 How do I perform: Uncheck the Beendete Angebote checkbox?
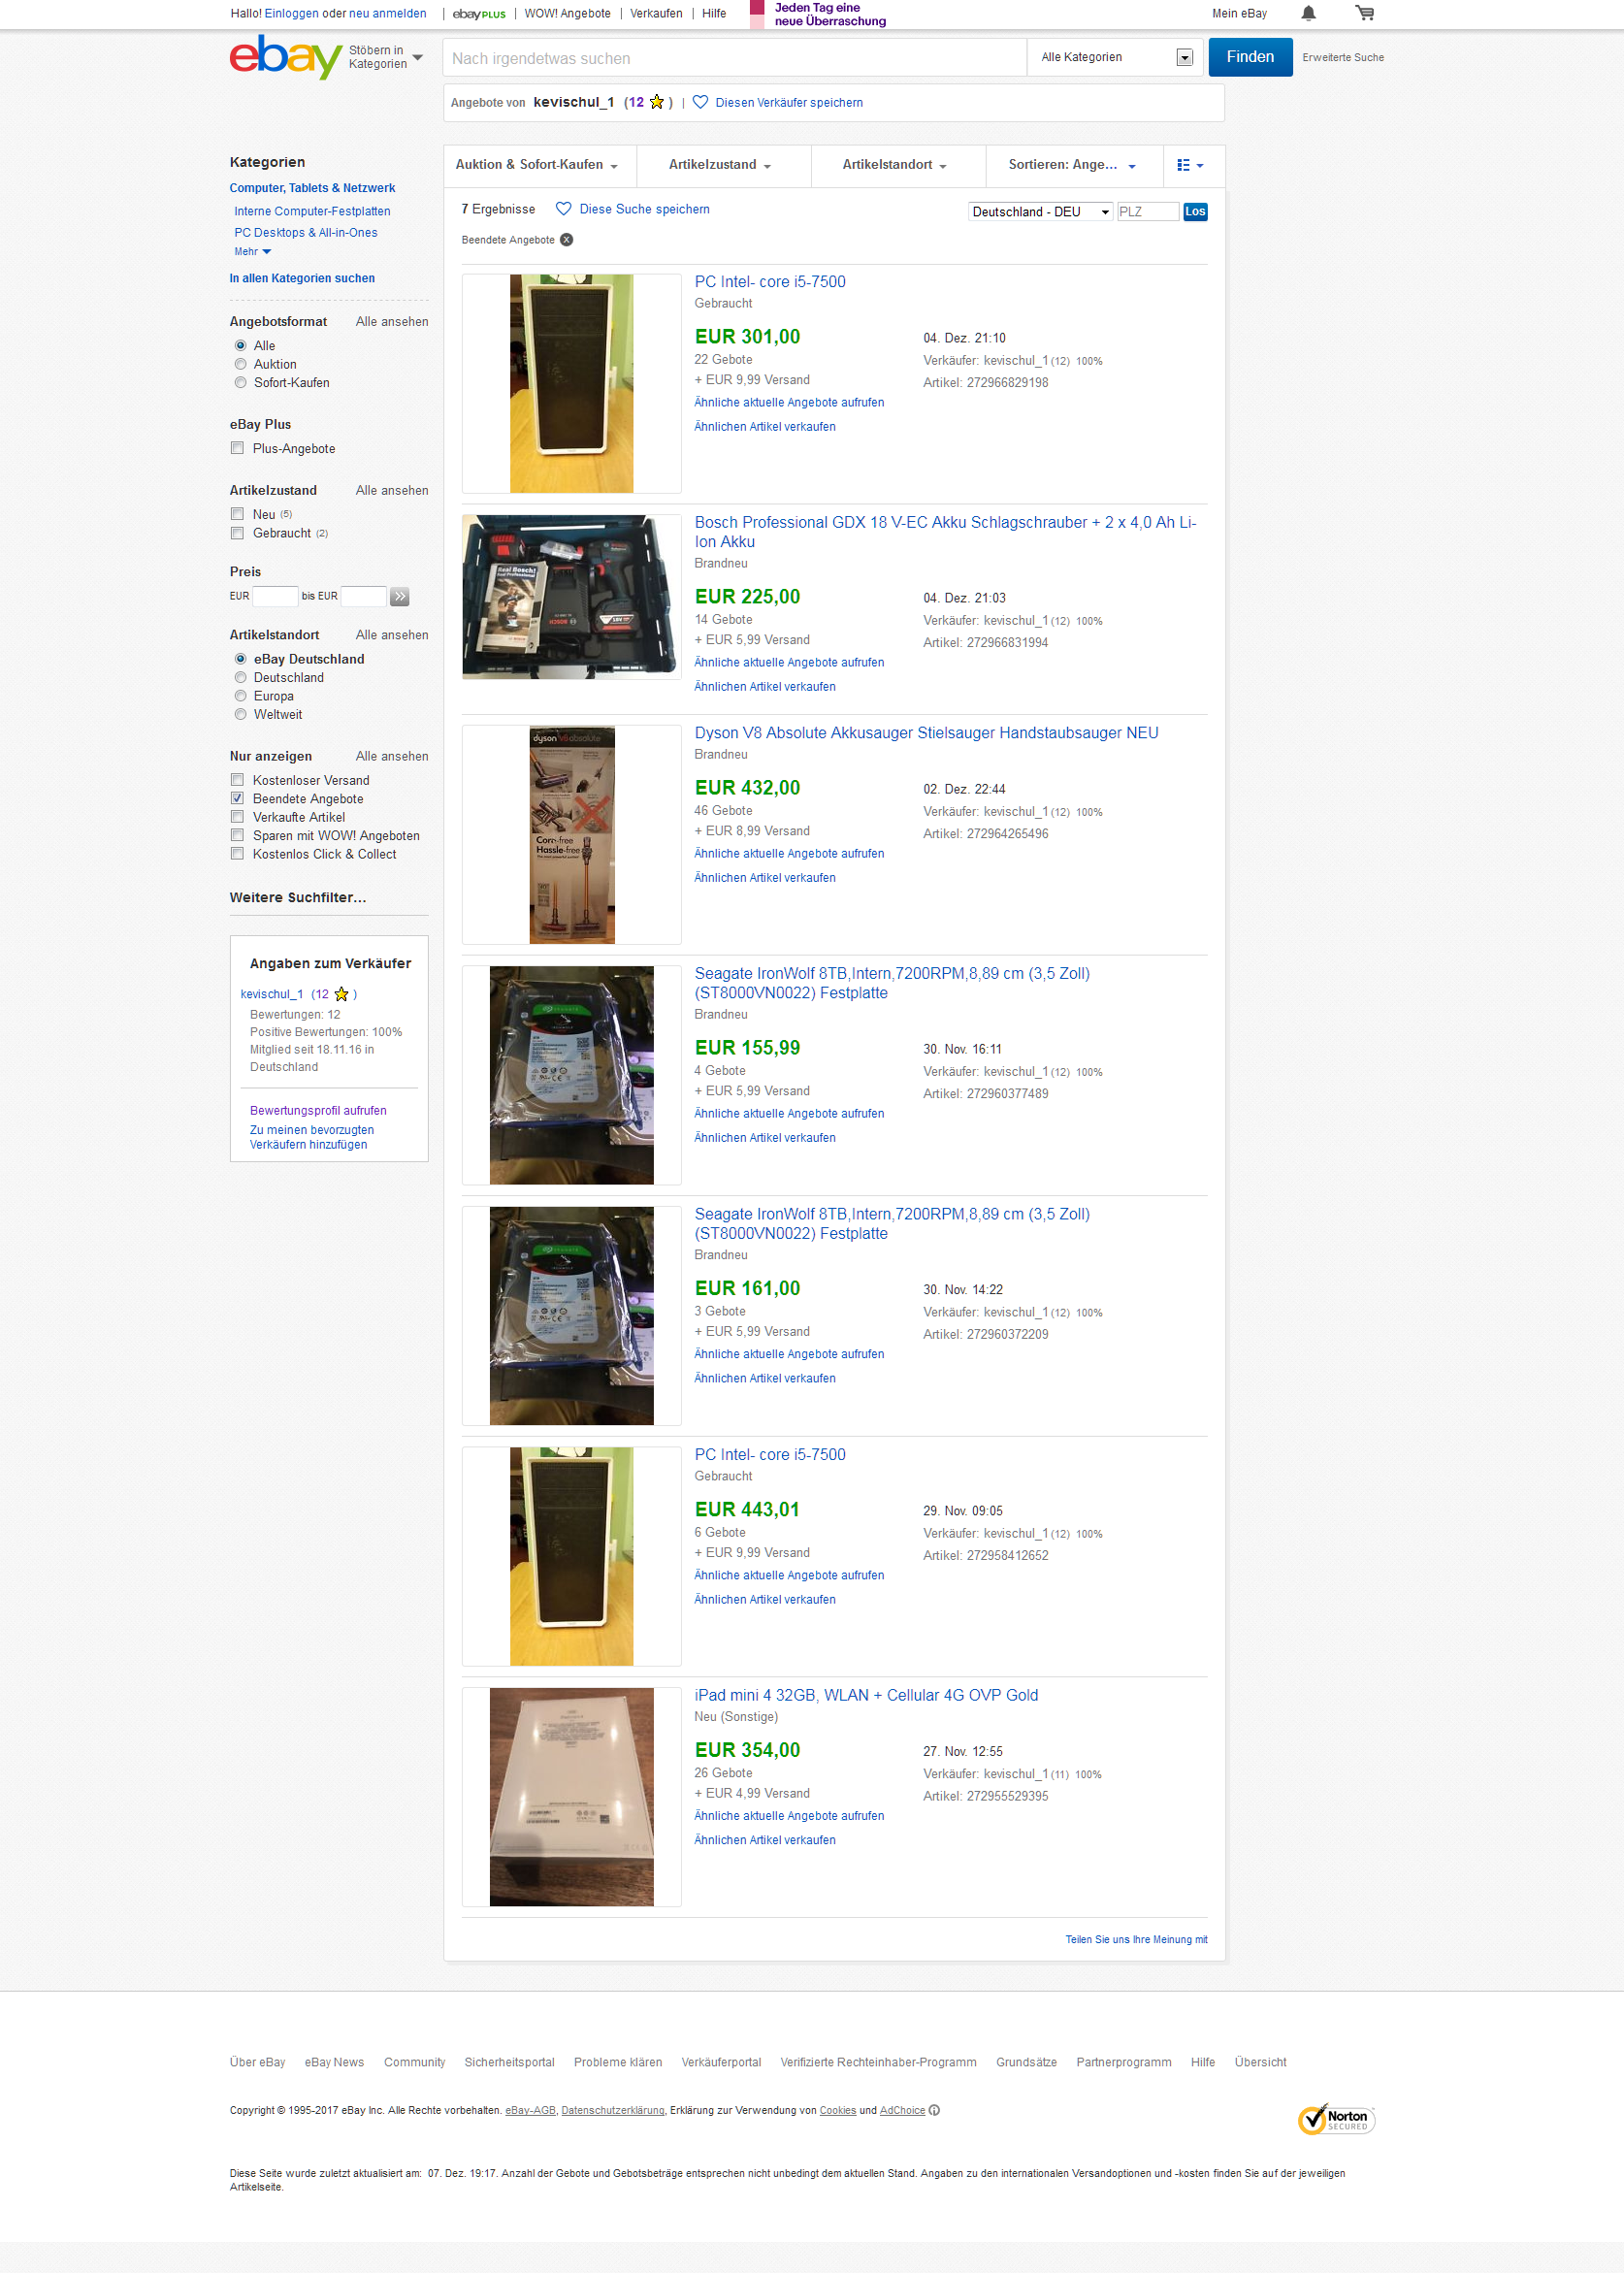tap(237, 798)
